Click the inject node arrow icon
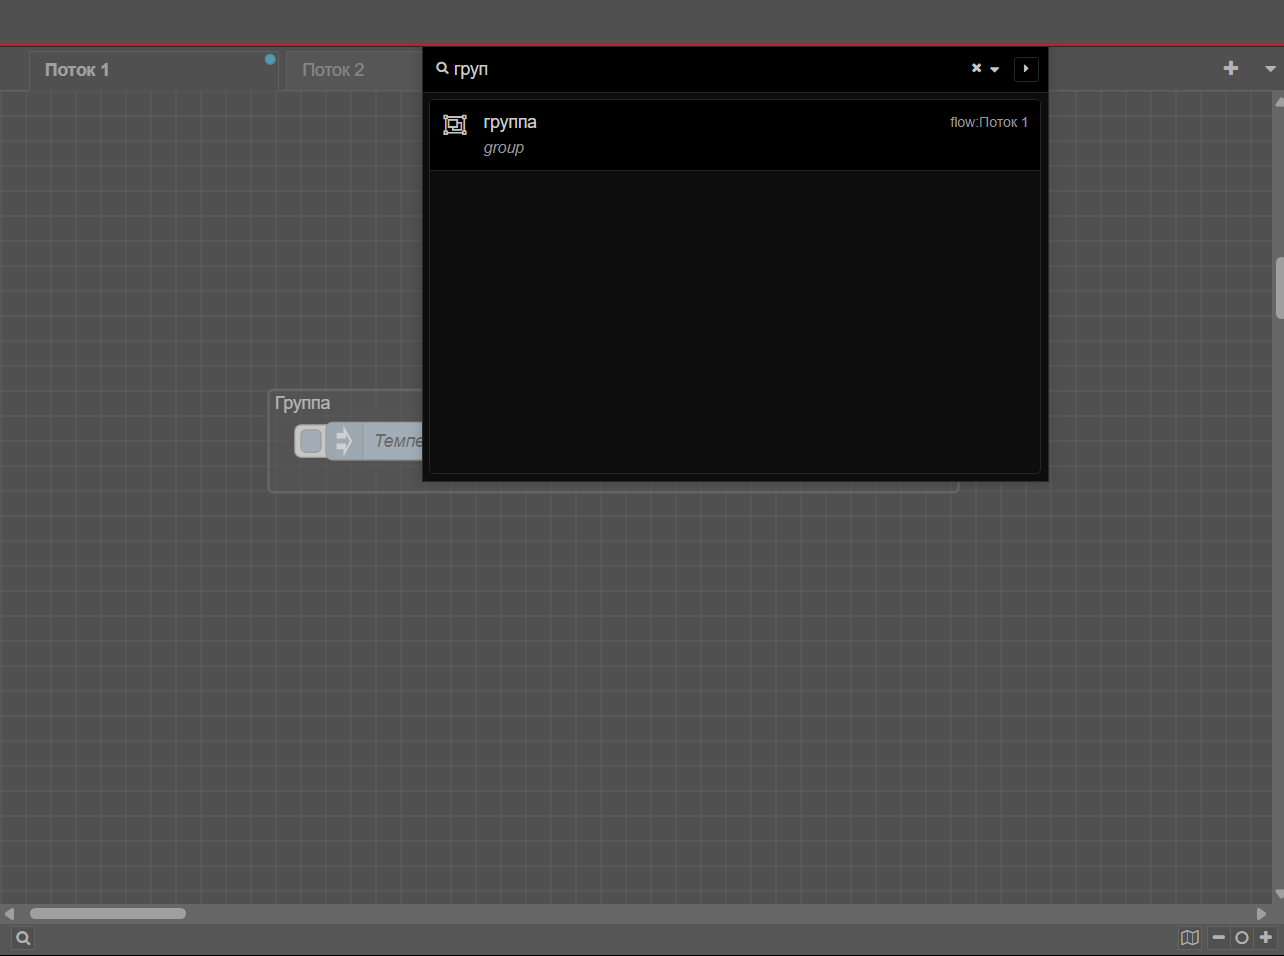1284x956 pixels. (x=343, y=441)
